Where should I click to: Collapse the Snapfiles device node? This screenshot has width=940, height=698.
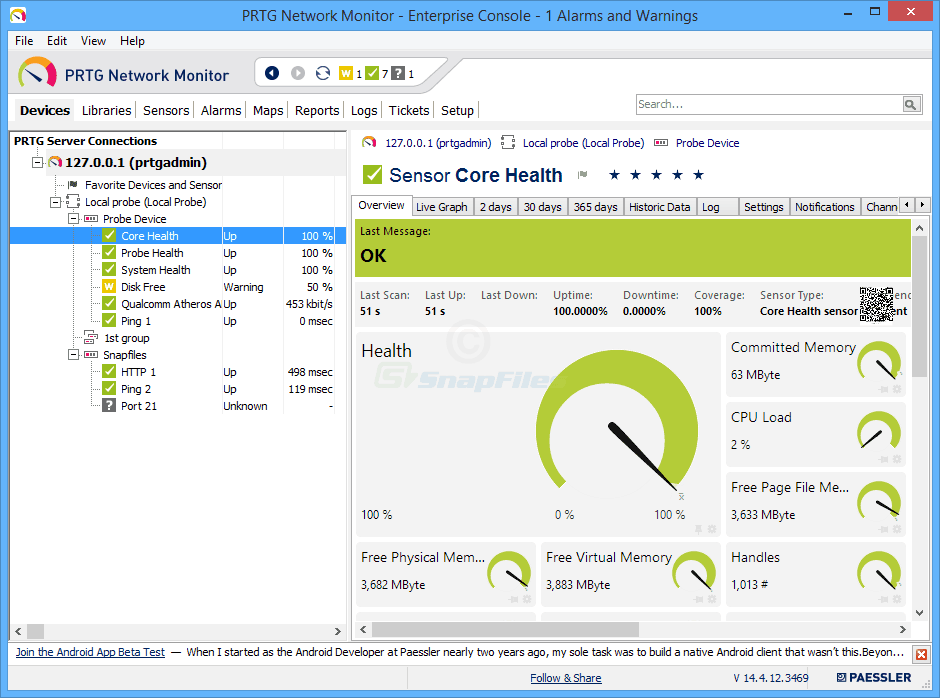(x=74, y=355)
